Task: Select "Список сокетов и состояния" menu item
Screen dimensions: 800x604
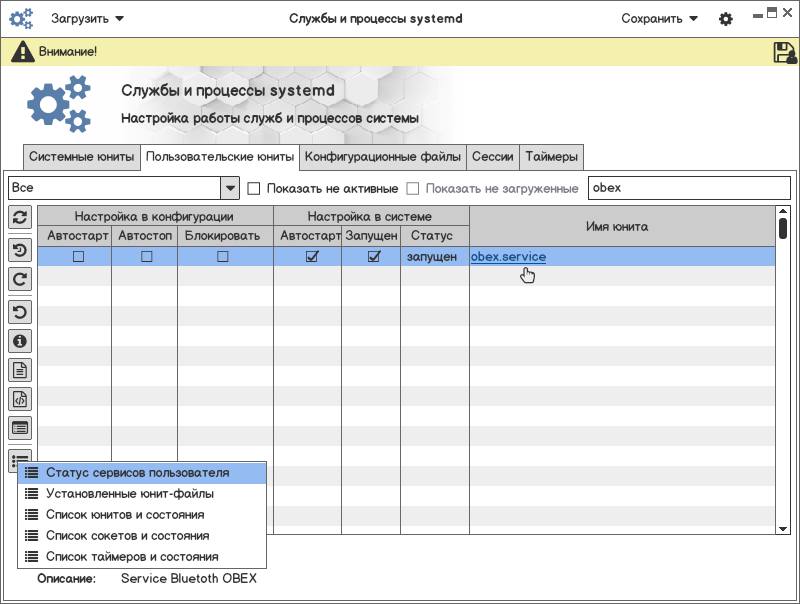Action: click(x=127, y=535)
